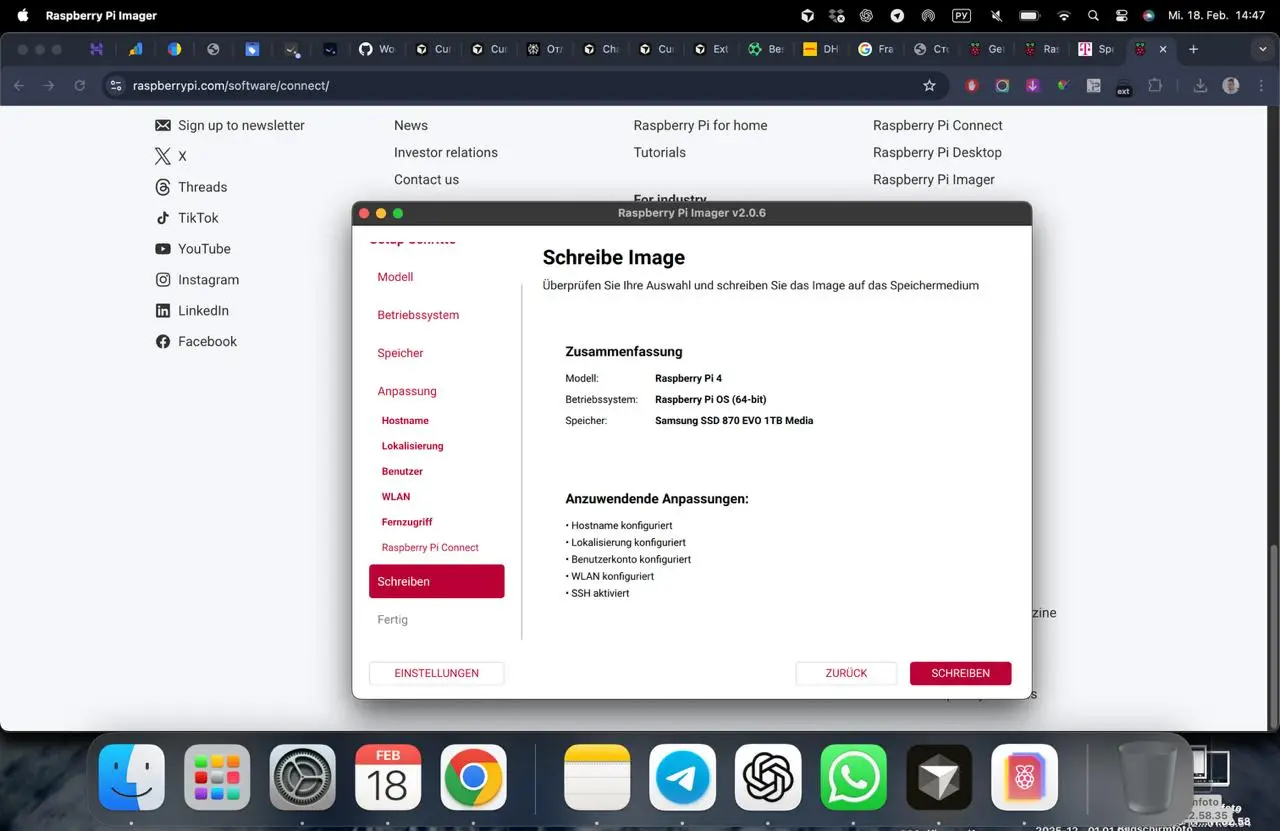Open the browser extensions puzzle icon

click(1155, 86)
